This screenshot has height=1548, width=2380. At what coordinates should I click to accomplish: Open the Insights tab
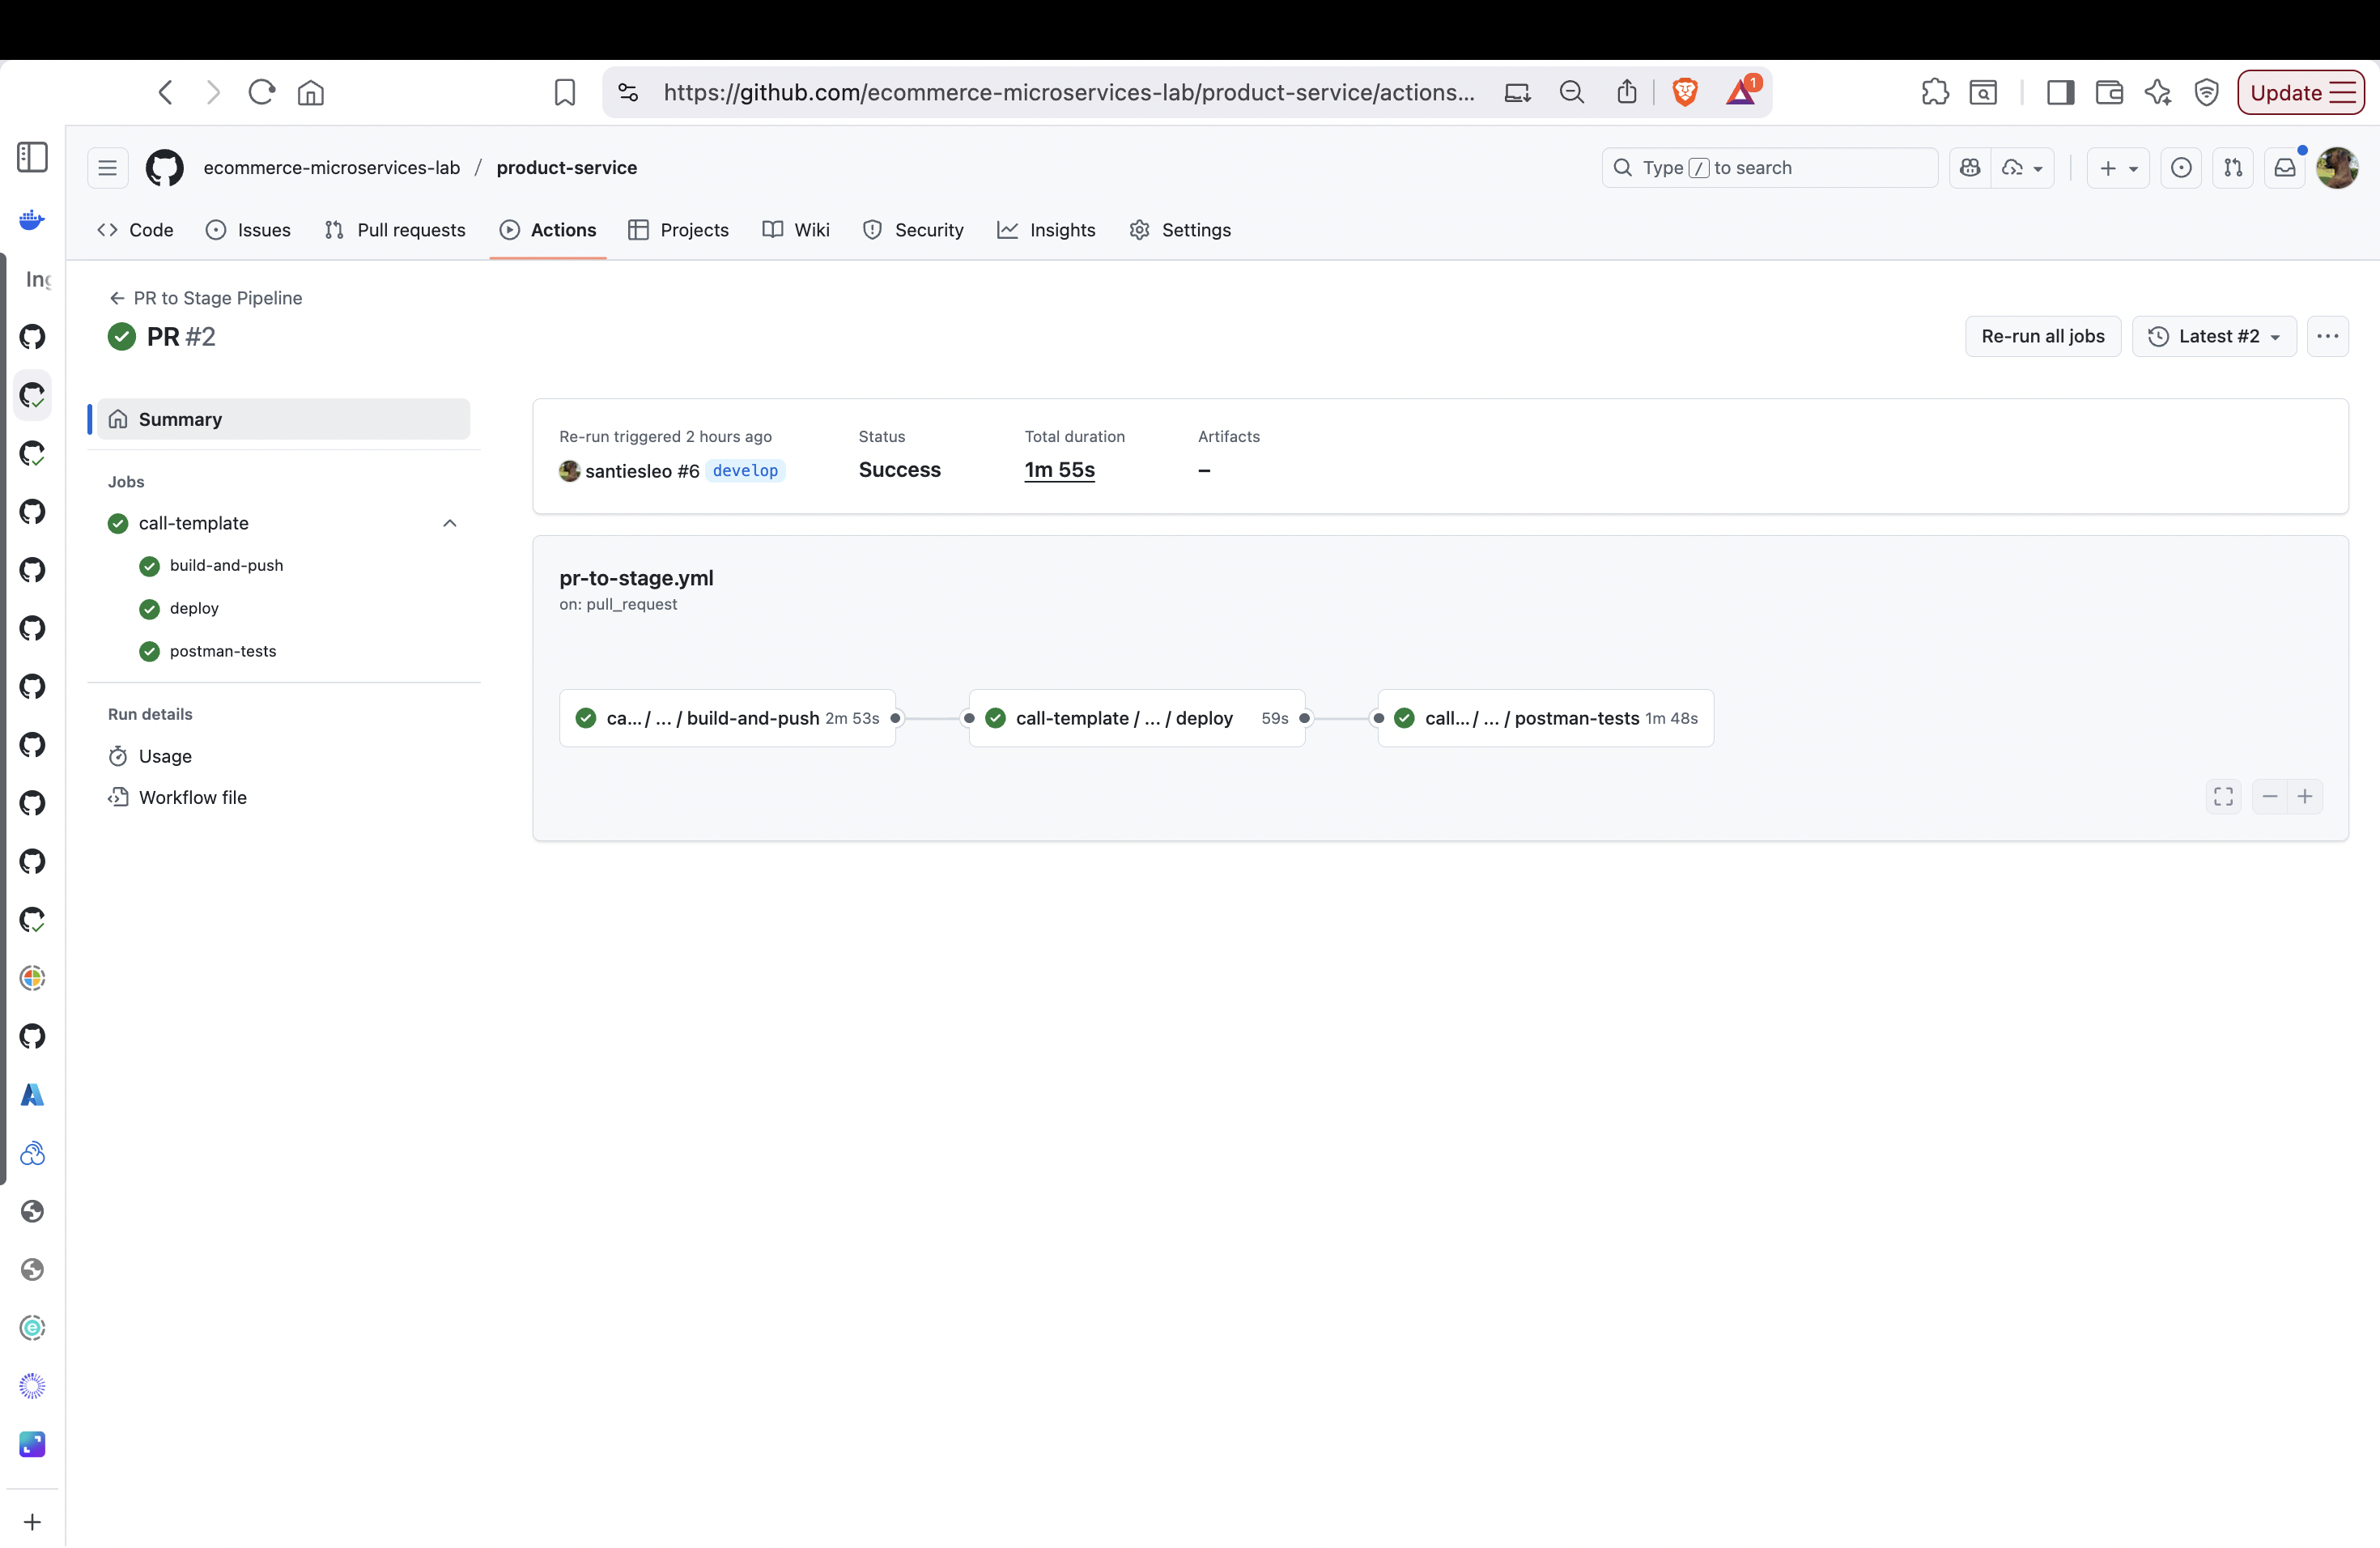1046,230
